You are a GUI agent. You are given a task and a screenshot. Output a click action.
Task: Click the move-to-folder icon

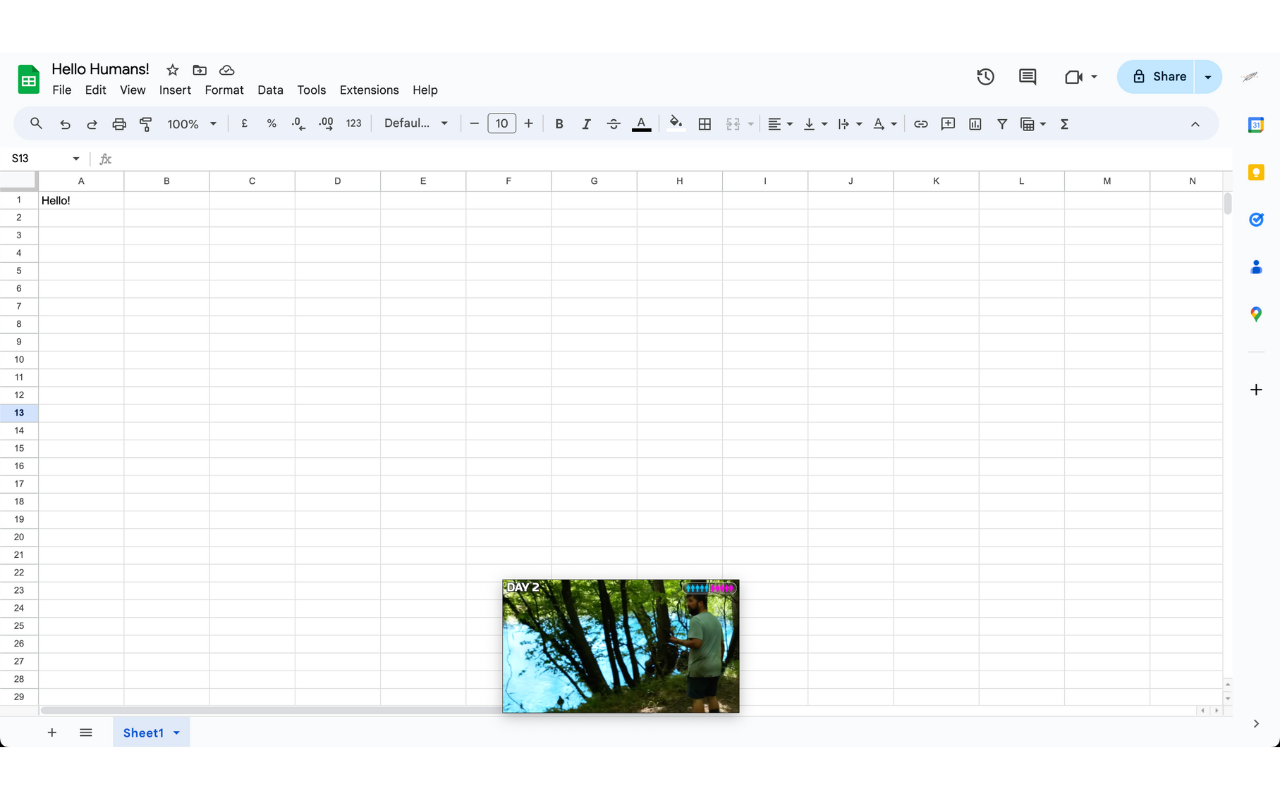(200, 70)
